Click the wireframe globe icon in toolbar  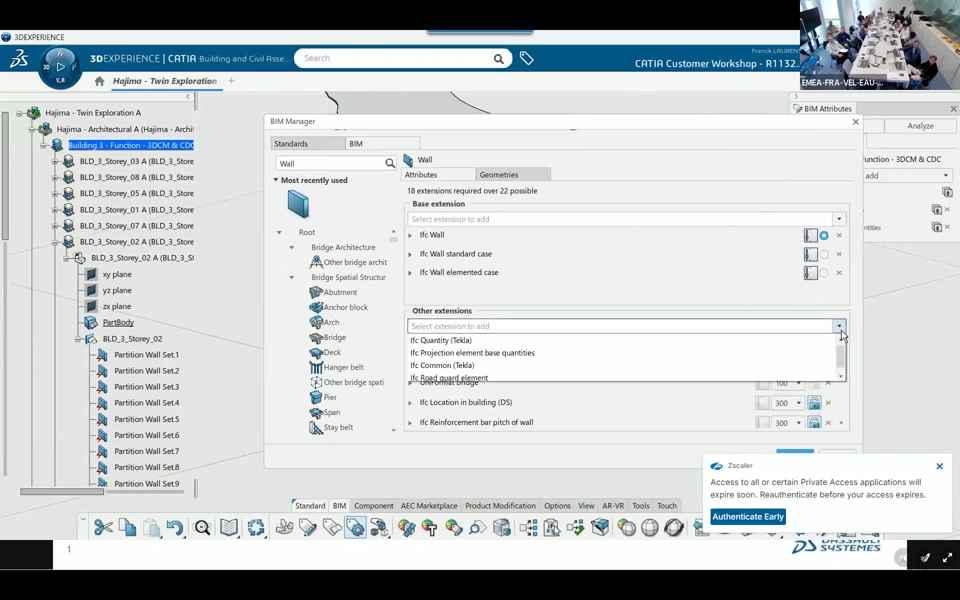pos(650,527)
